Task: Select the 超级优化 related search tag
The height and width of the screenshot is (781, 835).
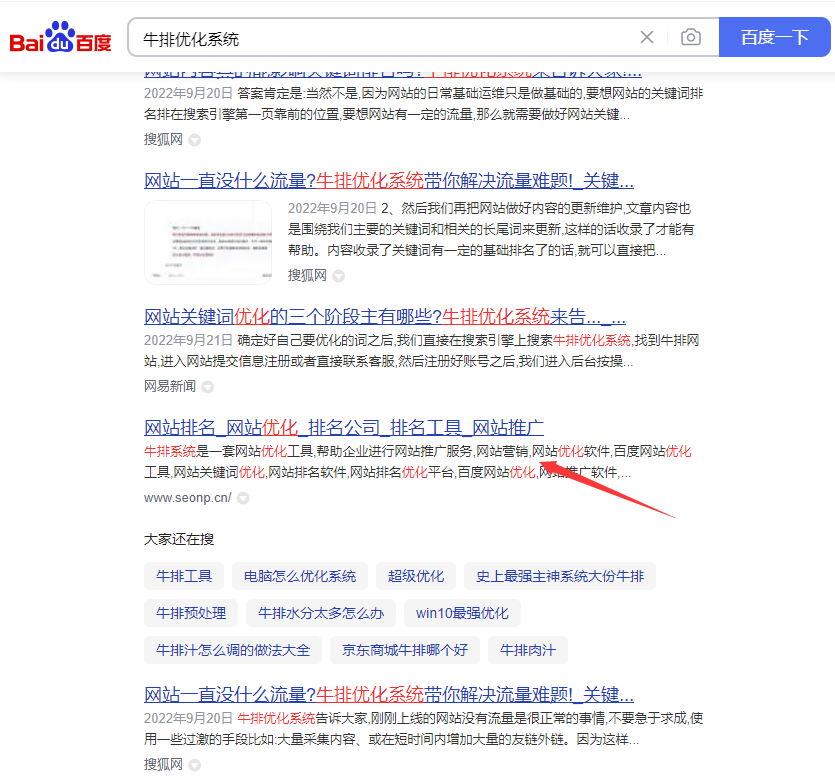Action: [415, 576]
